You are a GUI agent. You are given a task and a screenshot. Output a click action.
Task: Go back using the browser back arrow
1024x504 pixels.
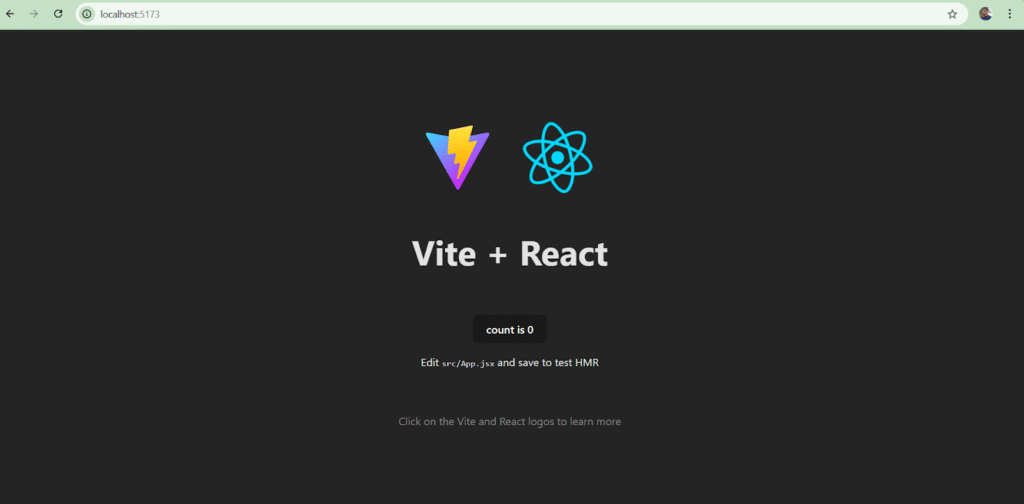click(x=11, y=14)
